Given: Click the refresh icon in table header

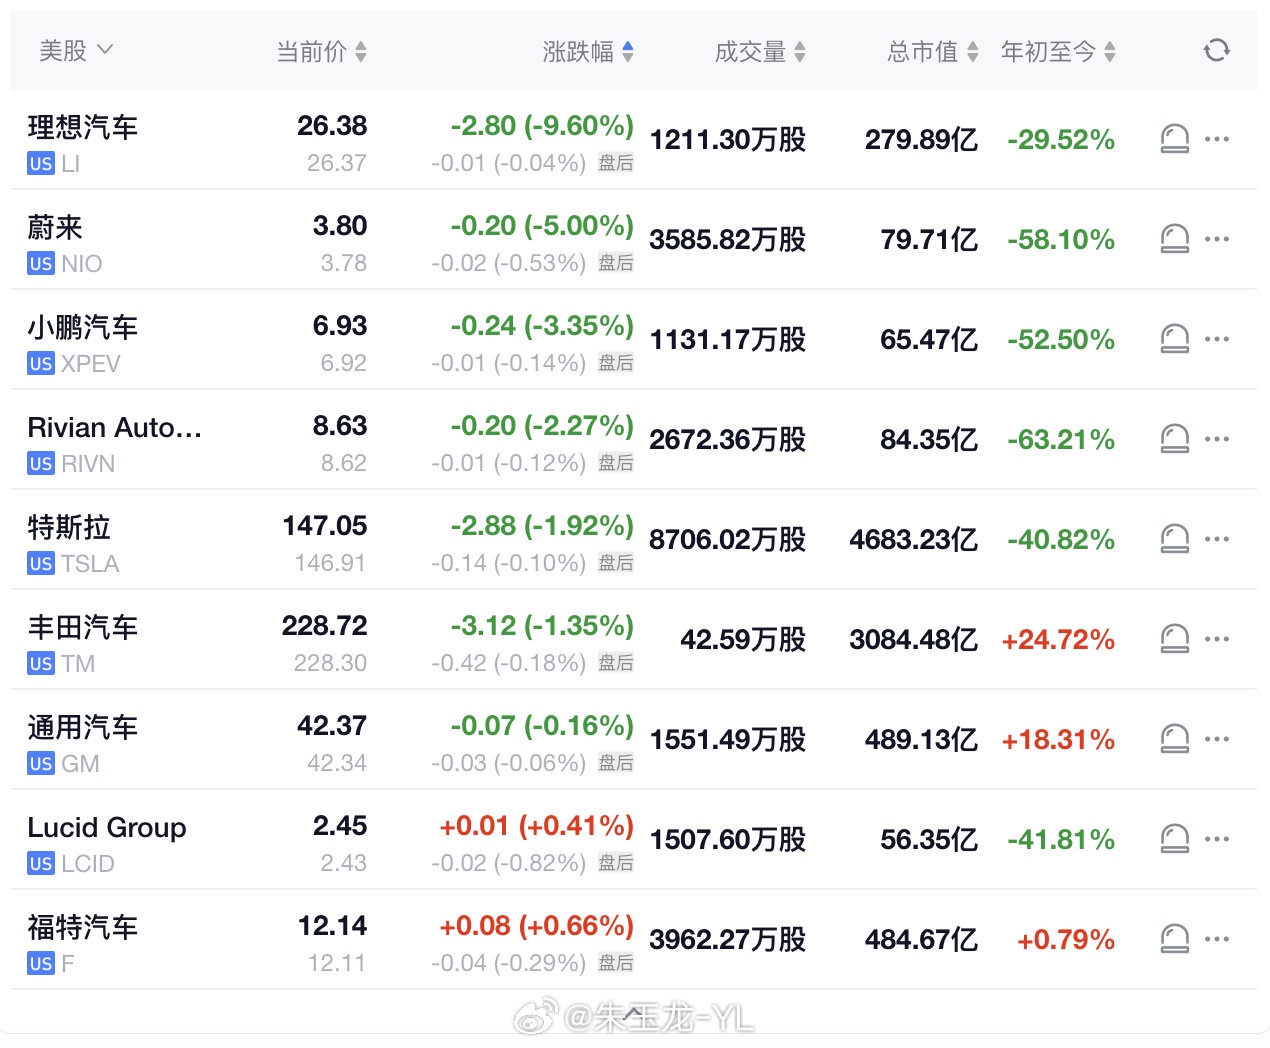Looking at the screenshot, I should tap(1216, 50).
